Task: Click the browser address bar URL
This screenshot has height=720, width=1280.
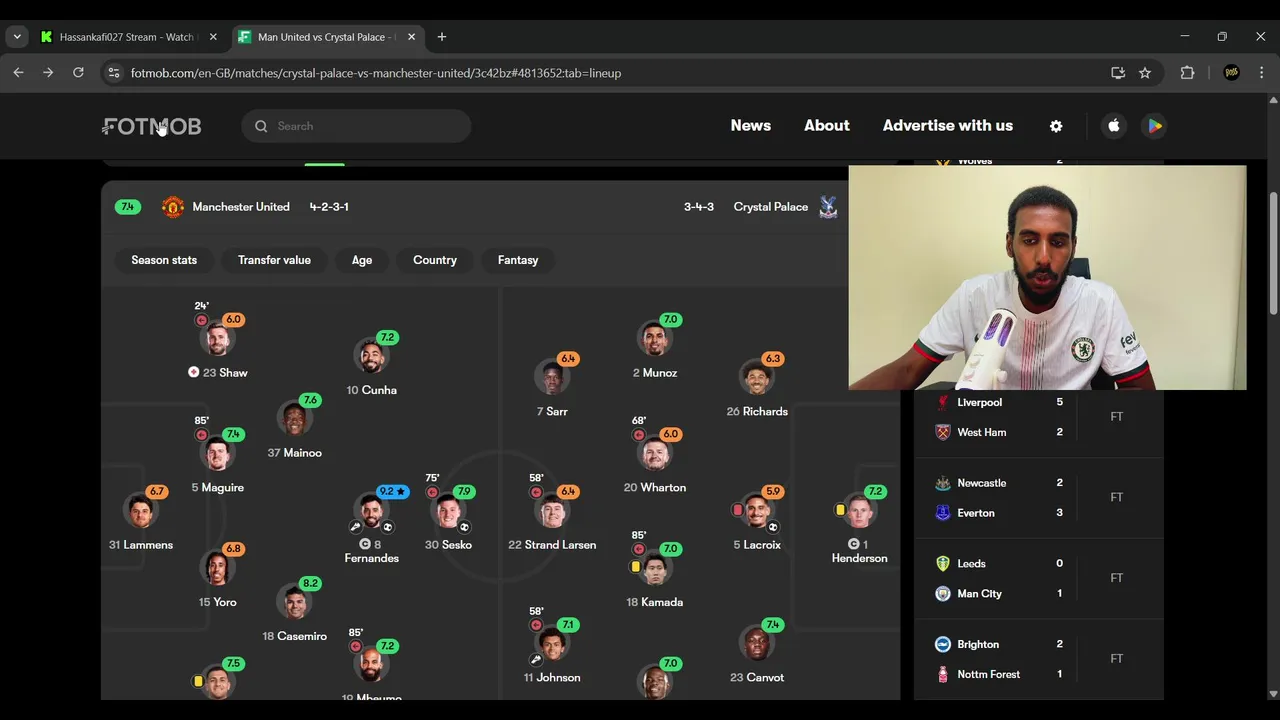Action: pos(376,73)
